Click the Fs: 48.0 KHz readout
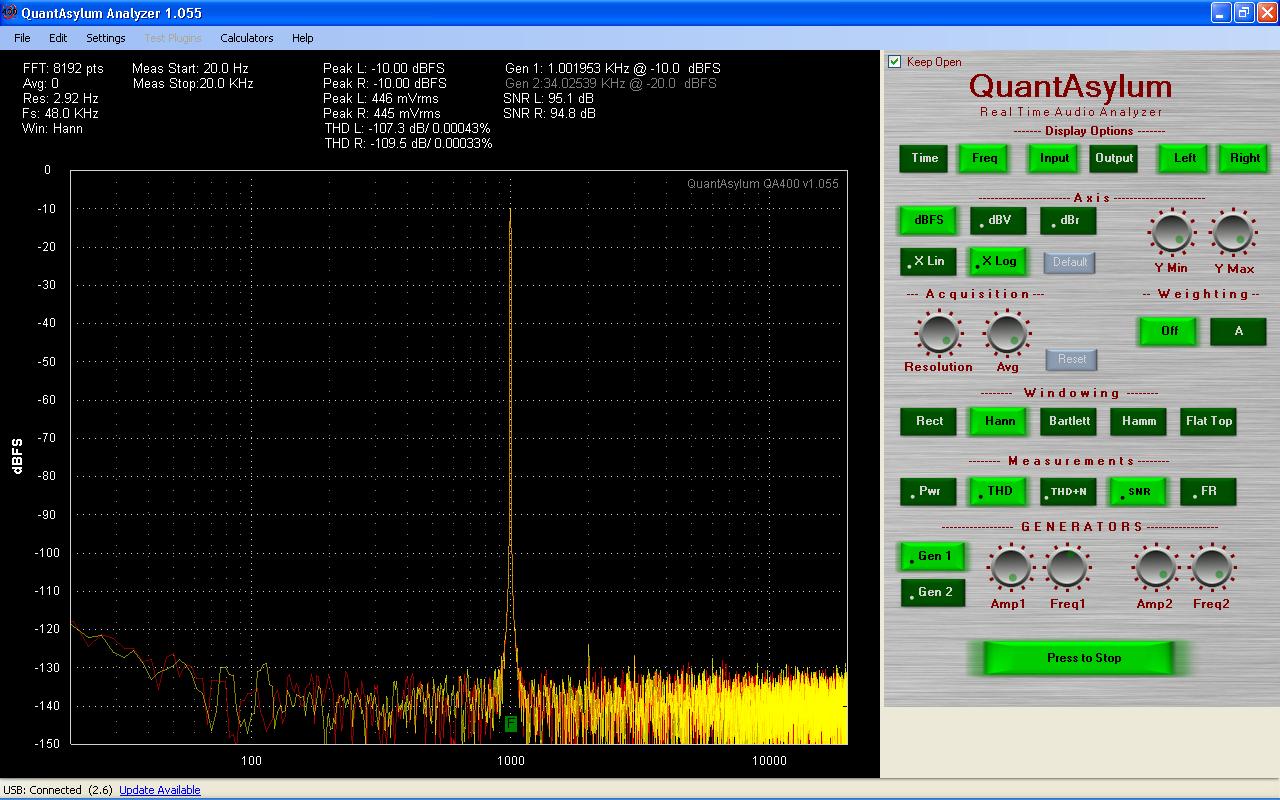This screenshot has width=1280, height=800. 60,113
